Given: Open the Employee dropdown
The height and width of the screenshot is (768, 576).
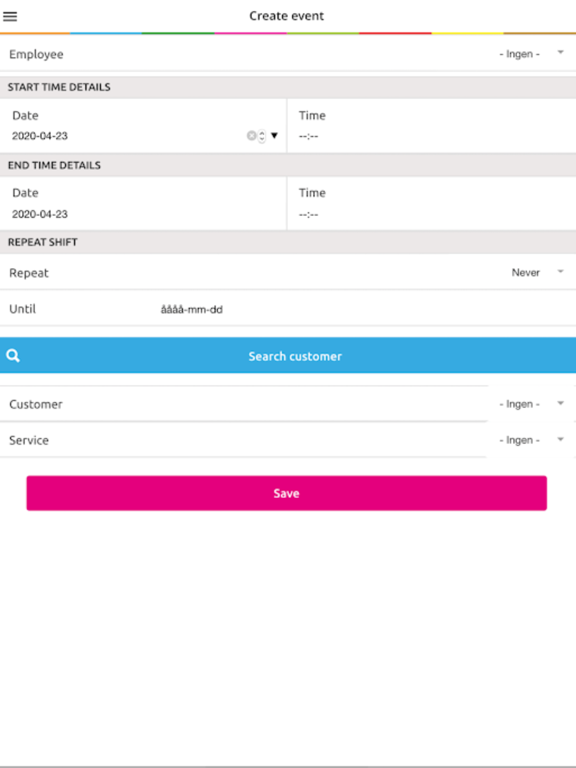Looking at the screenshot, I should [531, 54].
